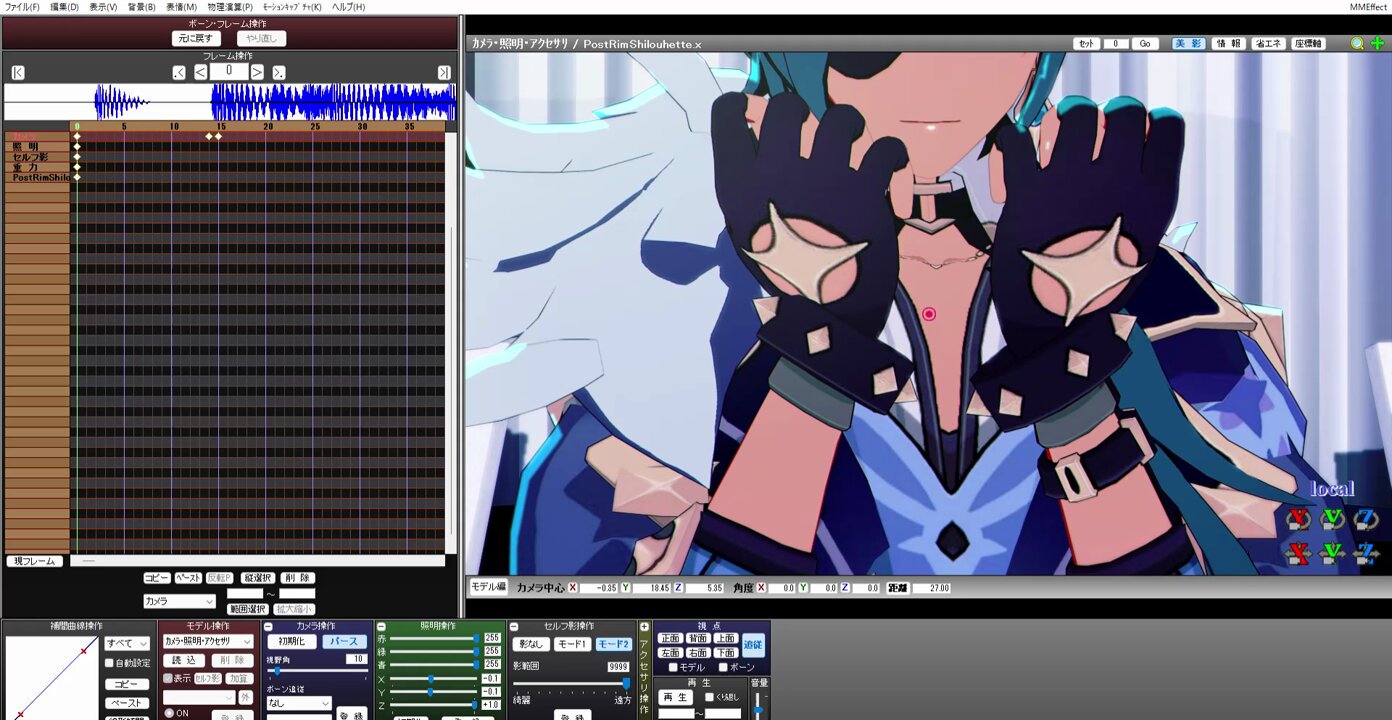Open the カメラ・照明・アクセサリ model dropdown
Viewport: 1392px width, 720px height.
point(207,641)
